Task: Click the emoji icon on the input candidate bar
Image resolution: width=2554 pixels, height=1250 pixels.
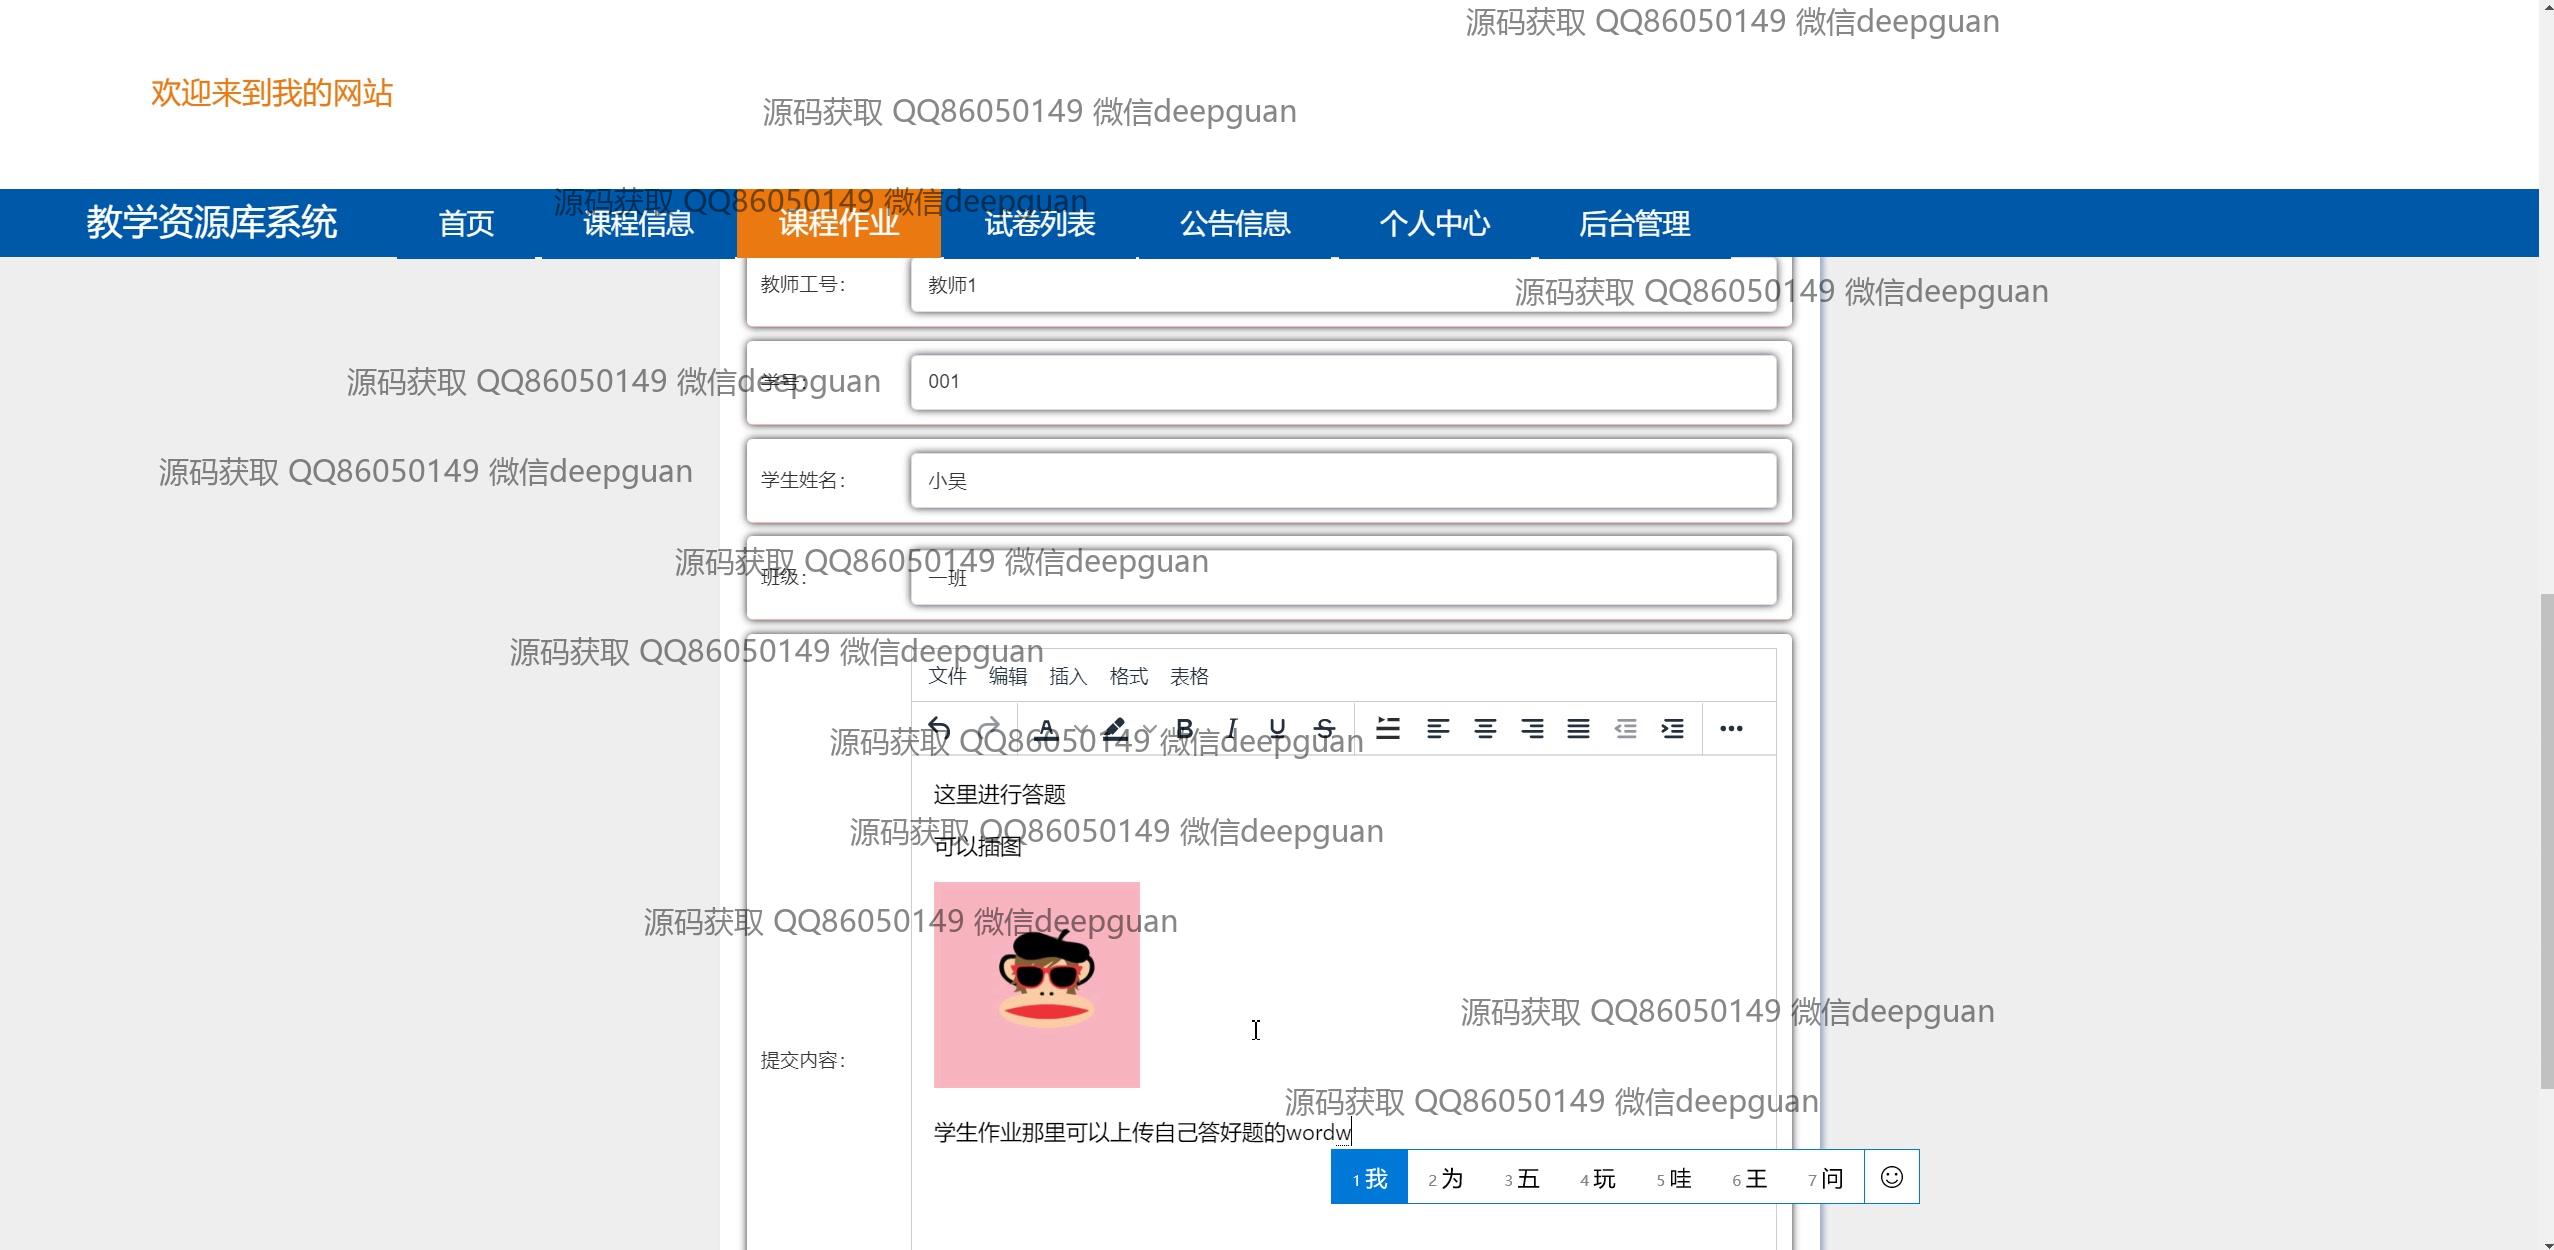Action: coord(1893,1177)
